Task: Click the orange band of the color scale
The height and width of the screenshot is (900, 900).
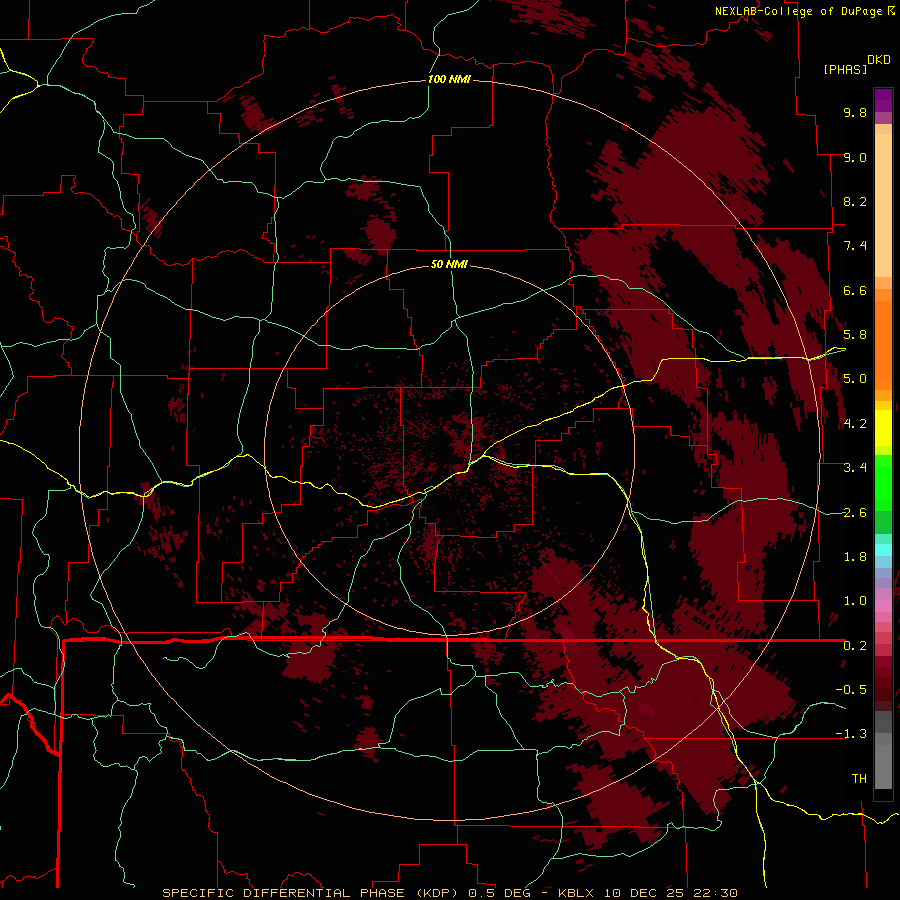Action: [883, 344]
